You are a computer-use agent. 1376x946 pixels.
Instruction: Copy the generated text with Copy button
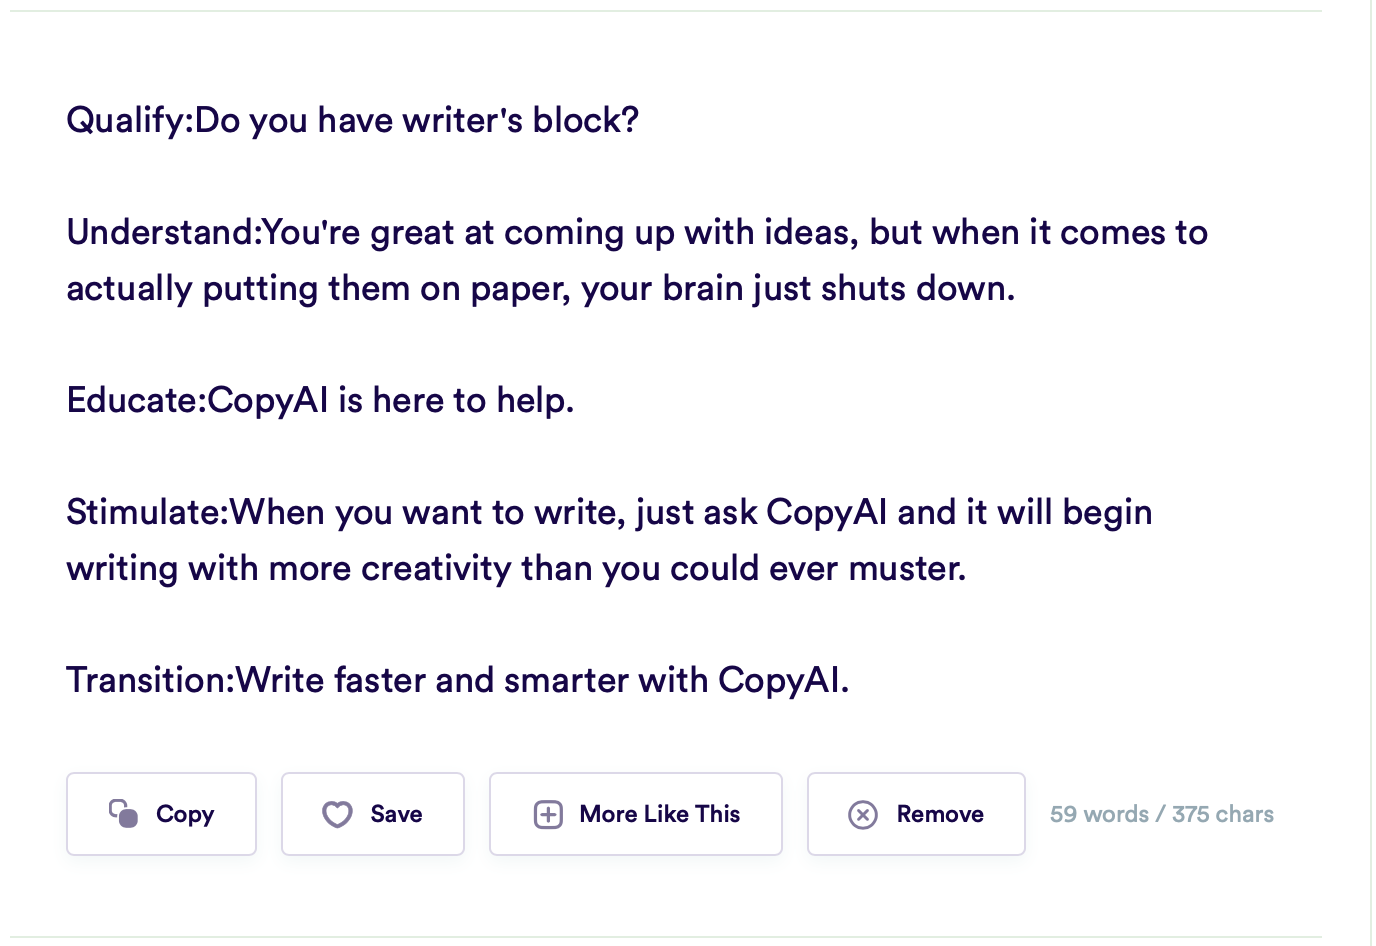[161, 814]
